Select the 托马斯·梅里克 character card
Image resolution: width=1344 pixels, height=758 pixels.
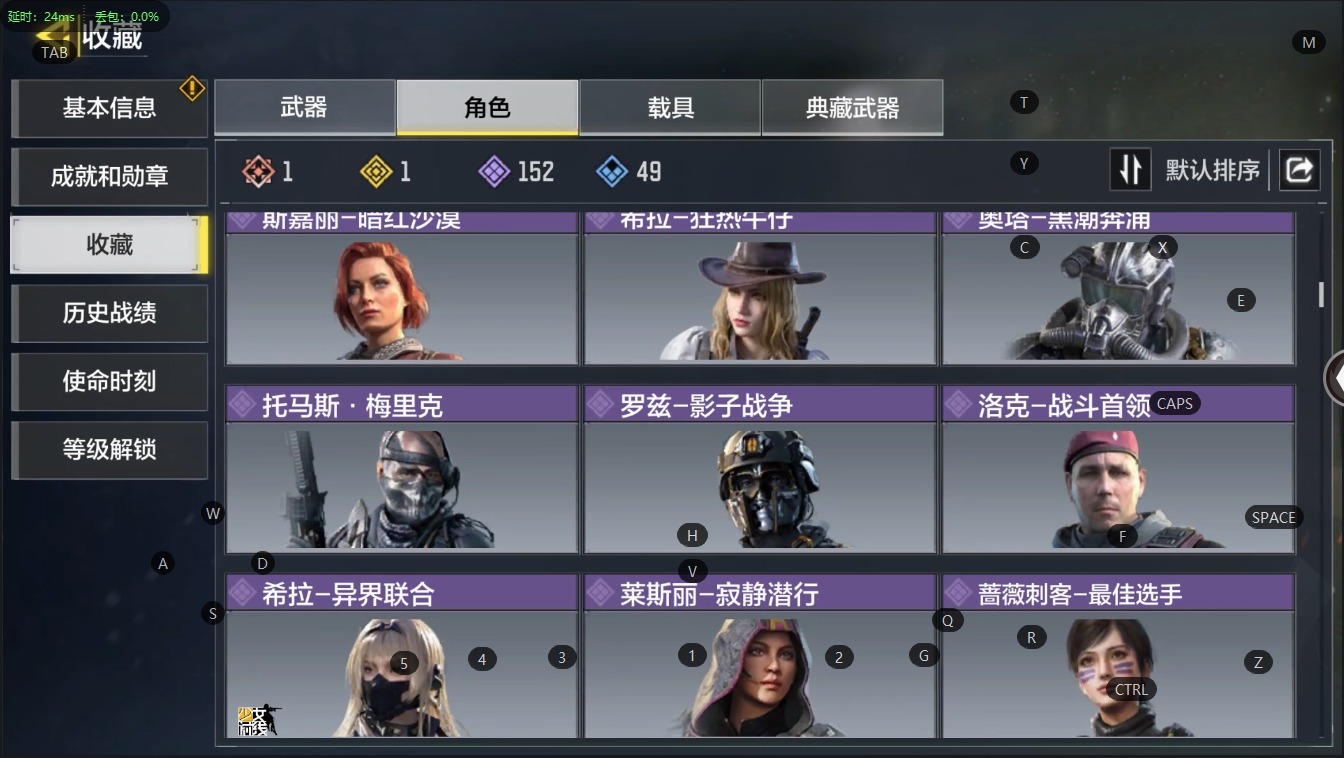click(402, 469)
